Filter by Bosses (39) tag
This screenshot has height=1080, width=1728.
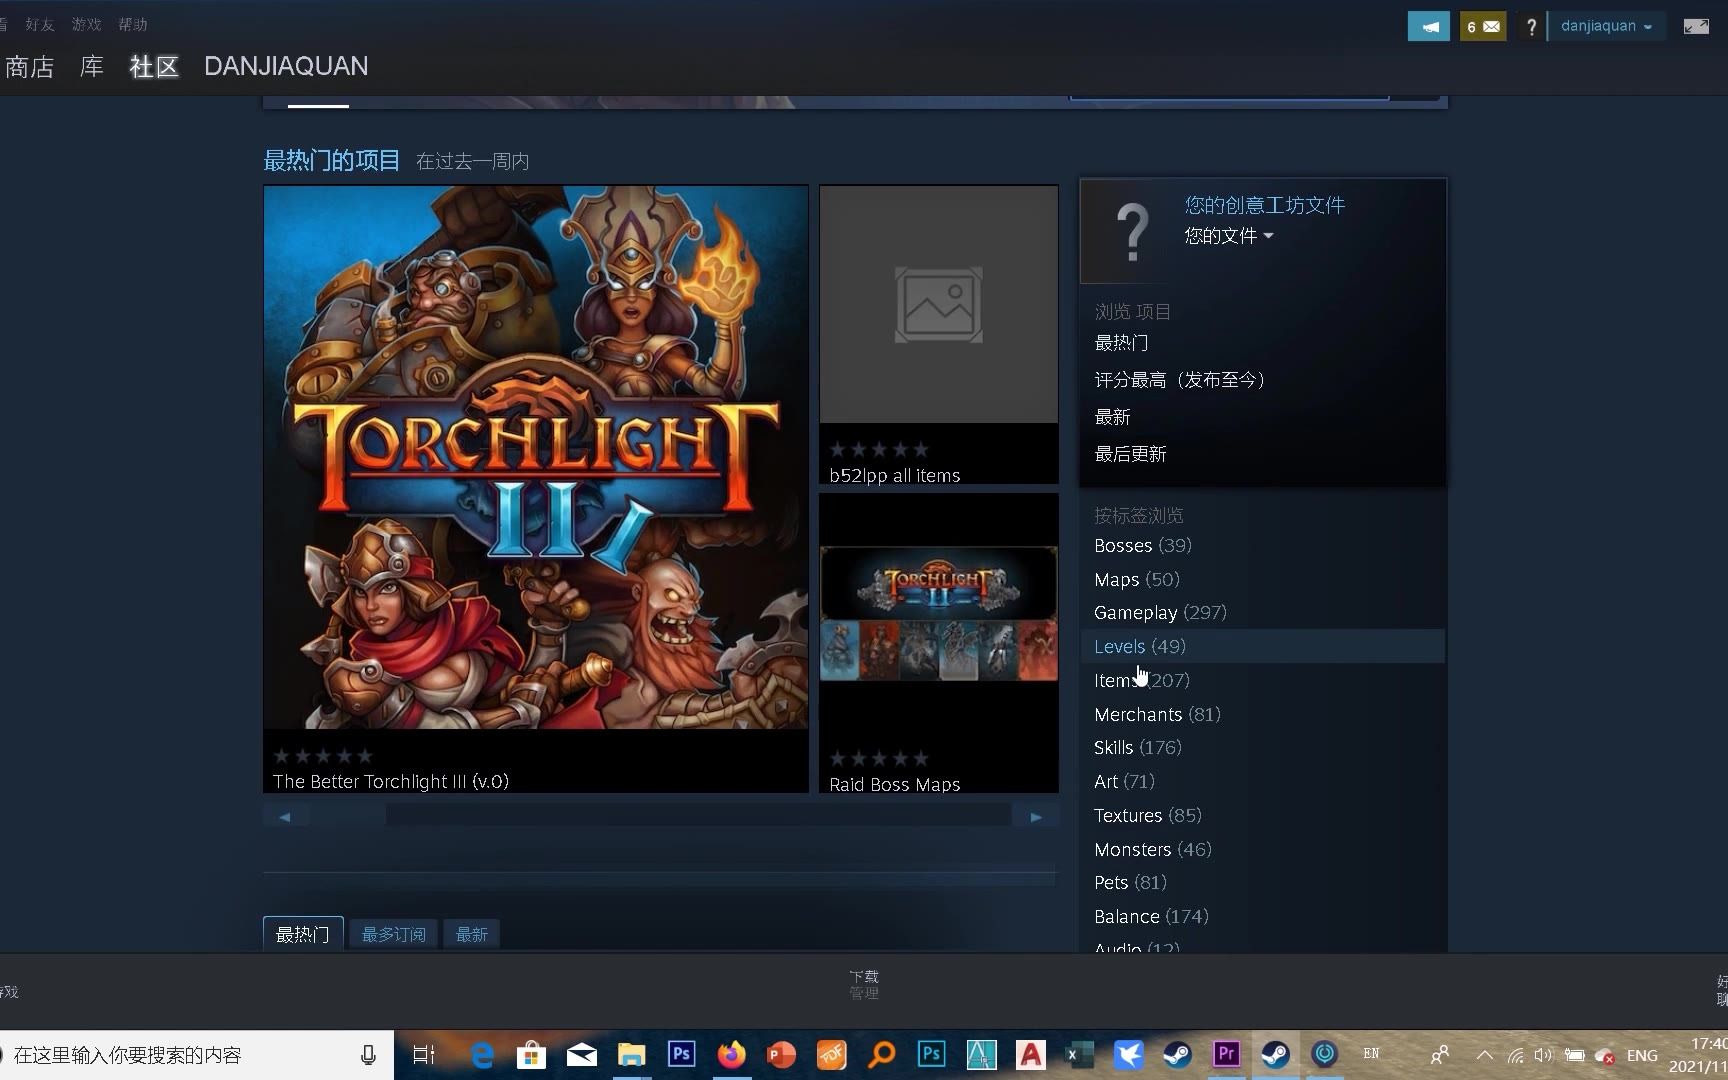pyautogui.click(x=1143, y=546)
